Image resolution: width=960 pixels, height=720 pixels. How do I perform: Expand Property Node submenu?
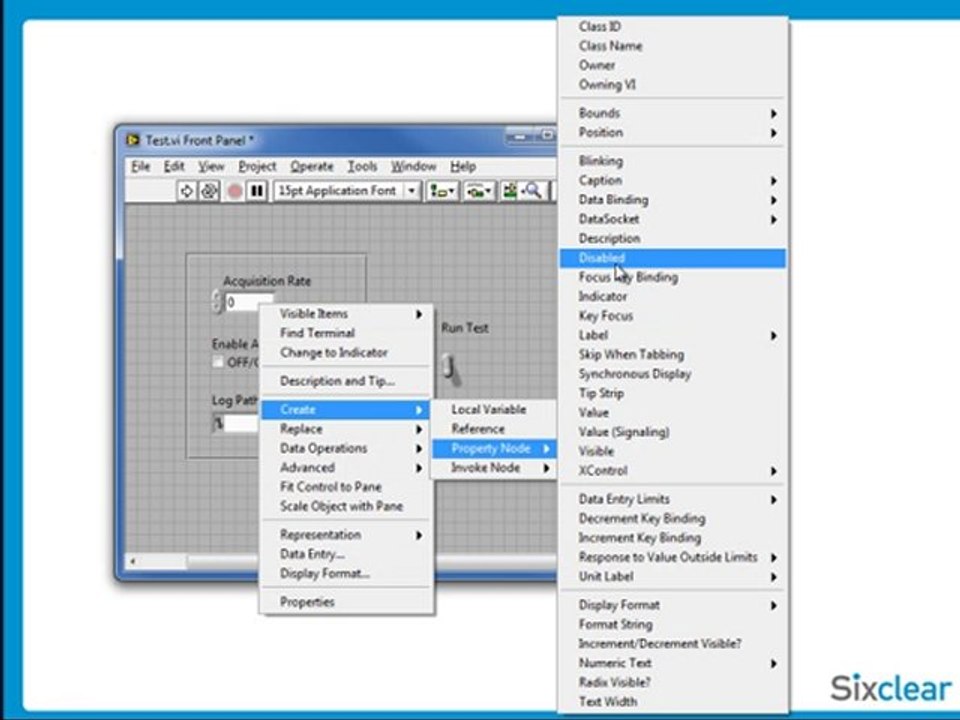(493, 449)
